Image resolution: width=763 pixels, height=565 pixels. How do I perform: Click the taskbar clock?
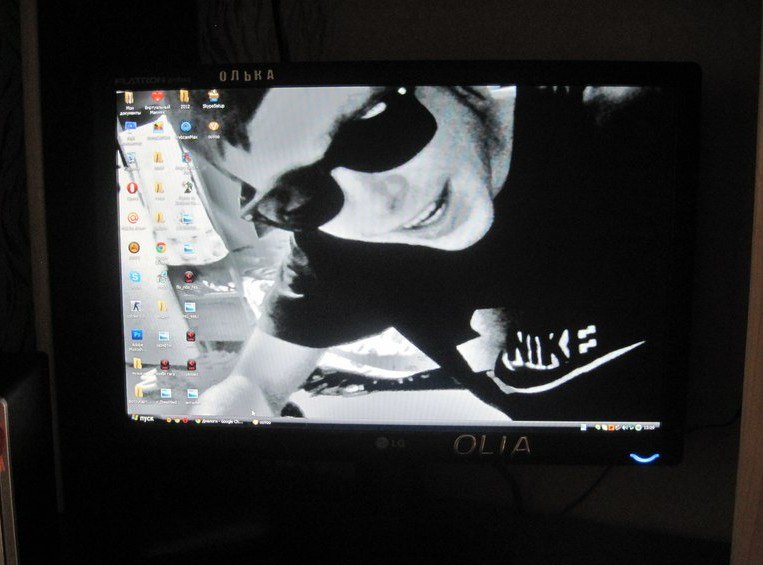point(649,427)
